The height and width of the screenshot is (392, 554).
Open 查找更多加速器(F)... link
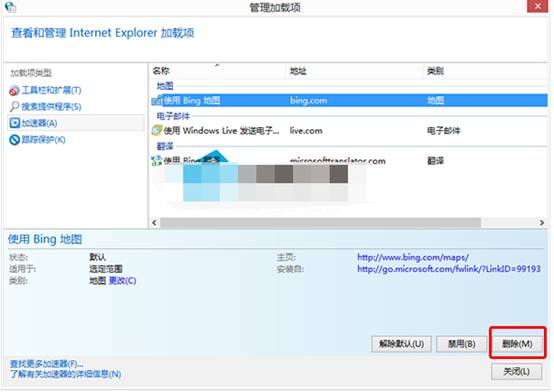point(47,364)
